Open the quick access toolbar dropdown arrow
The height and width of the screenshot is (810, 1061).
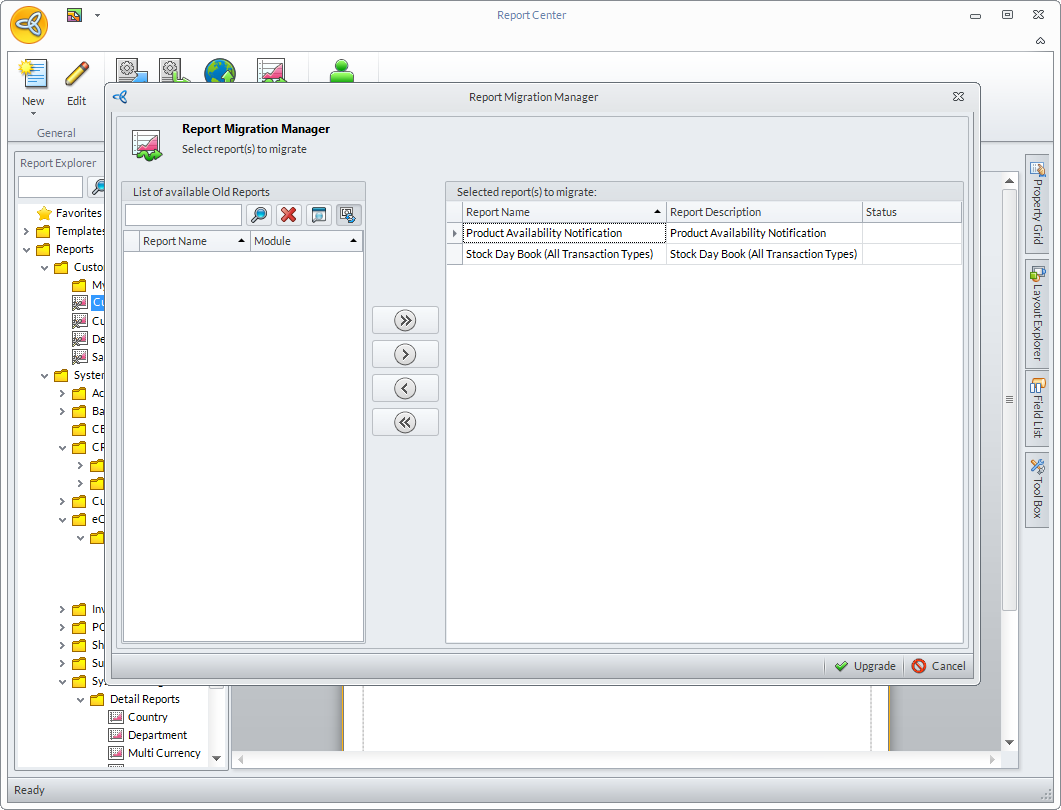click(97, 16)
